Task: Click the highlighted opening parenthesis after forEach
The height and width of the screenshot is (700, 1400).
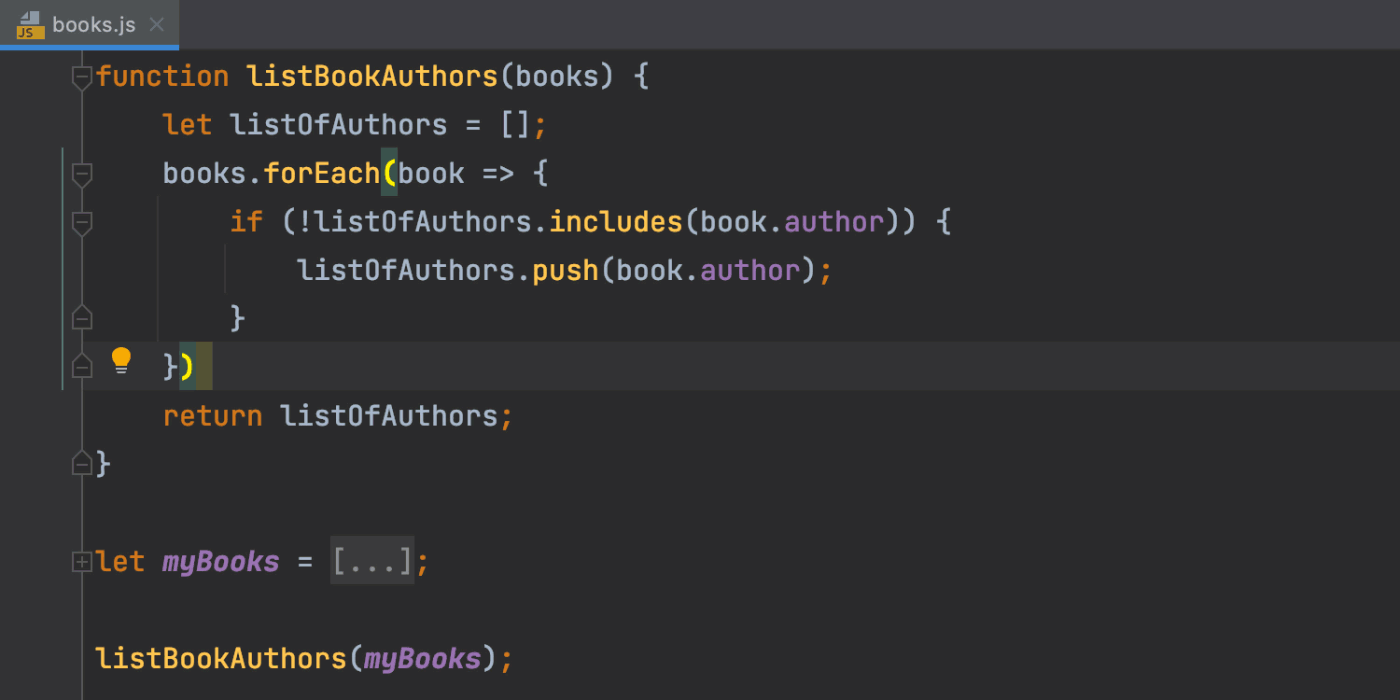Action: click(x=389, y=174)
